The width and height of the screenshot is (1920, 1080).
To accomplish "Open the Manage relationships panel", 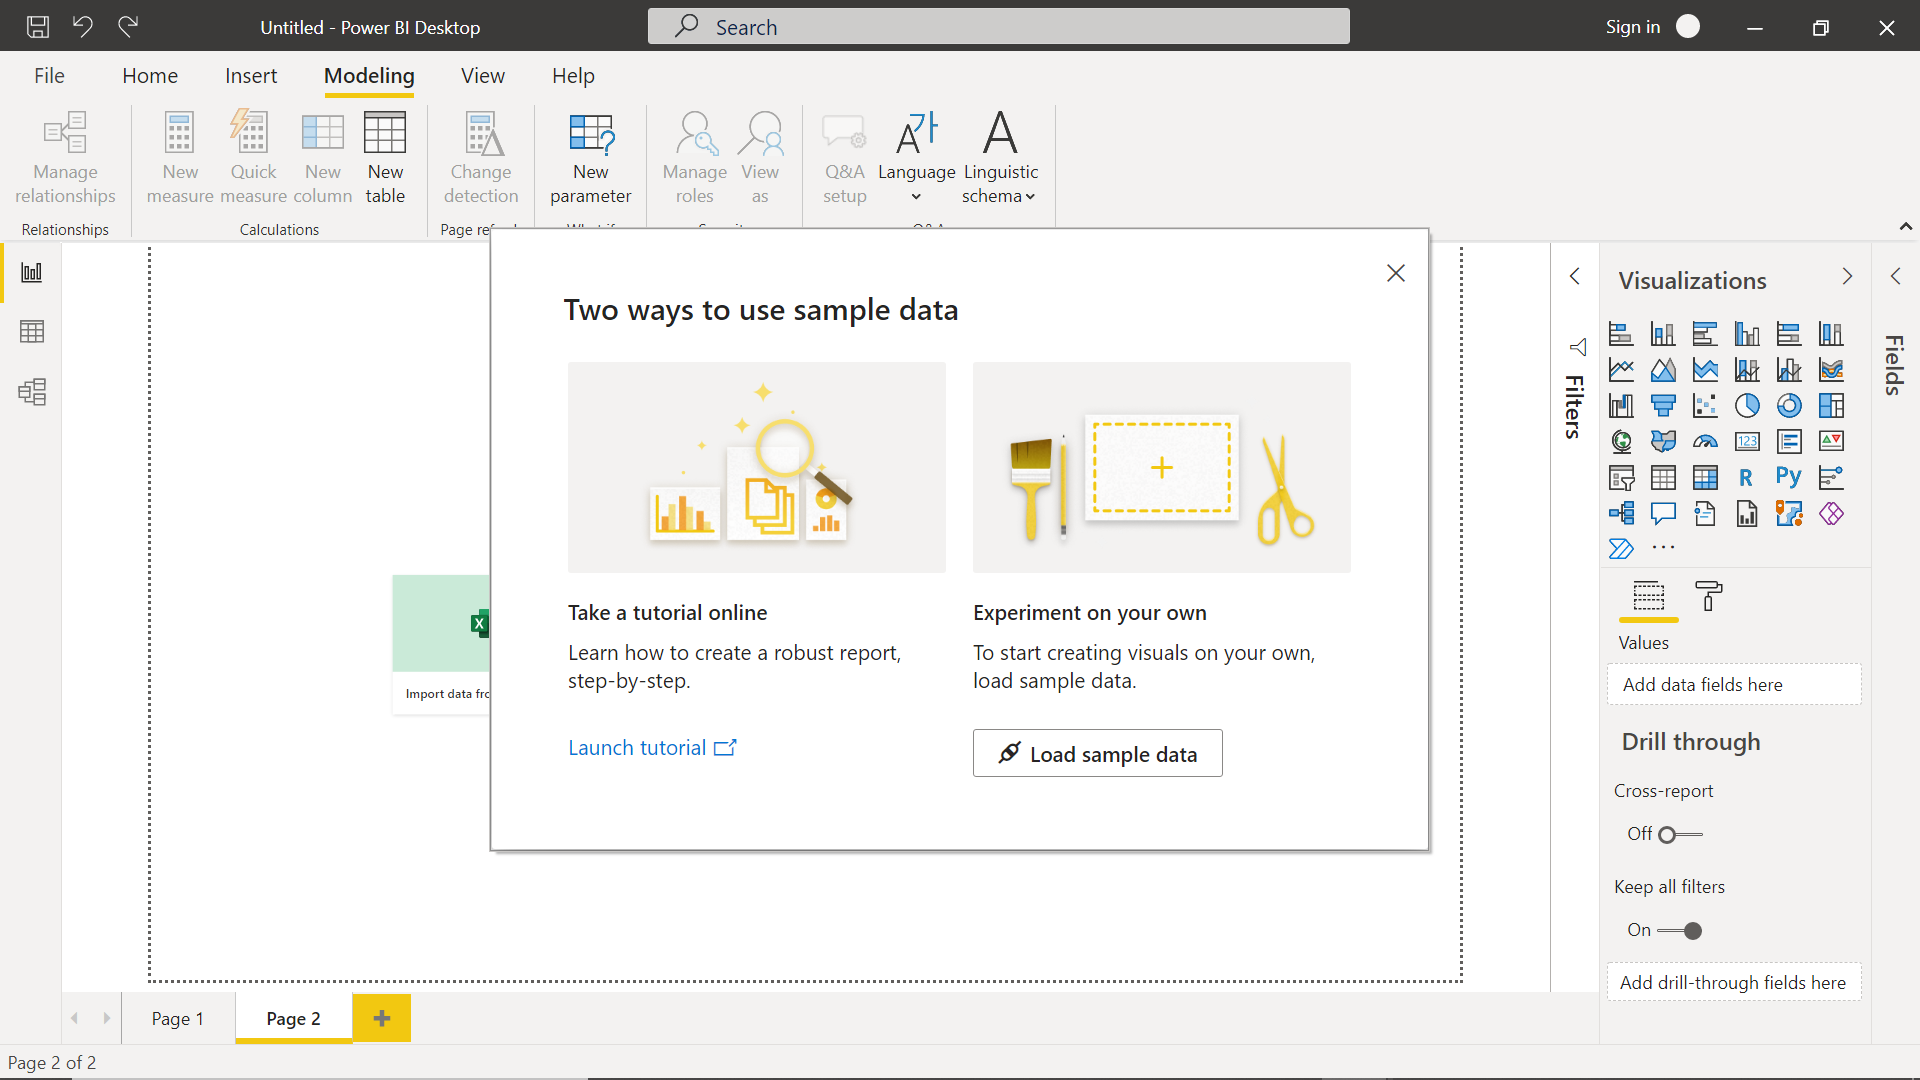I will 65,156.
